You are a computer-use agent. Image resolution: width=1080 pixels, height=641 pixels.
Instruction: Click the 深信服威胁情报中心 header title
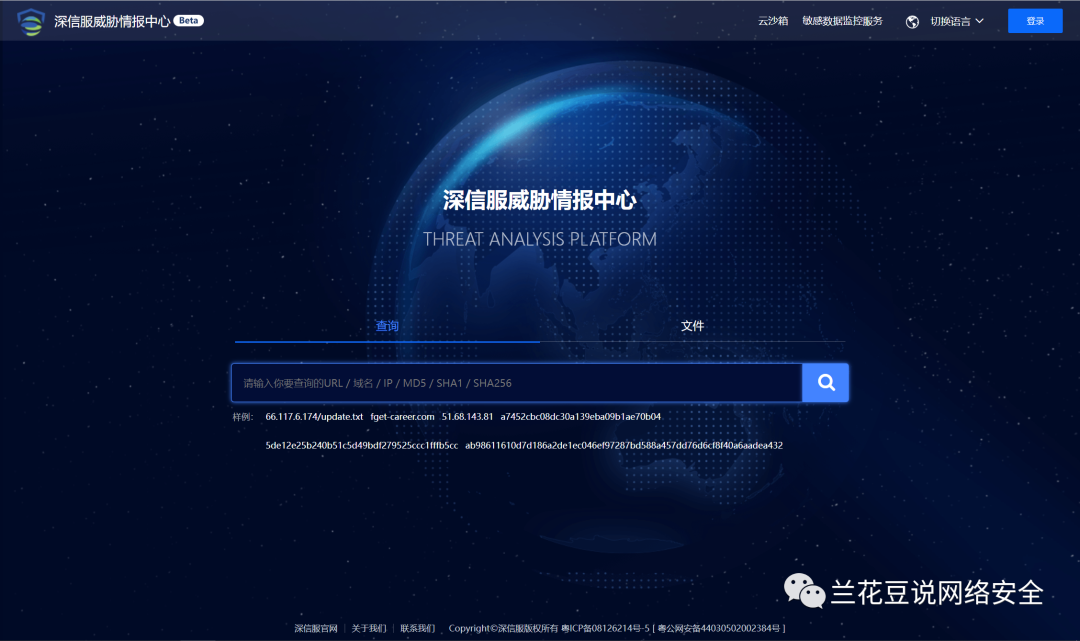click(x=112, y=21)
